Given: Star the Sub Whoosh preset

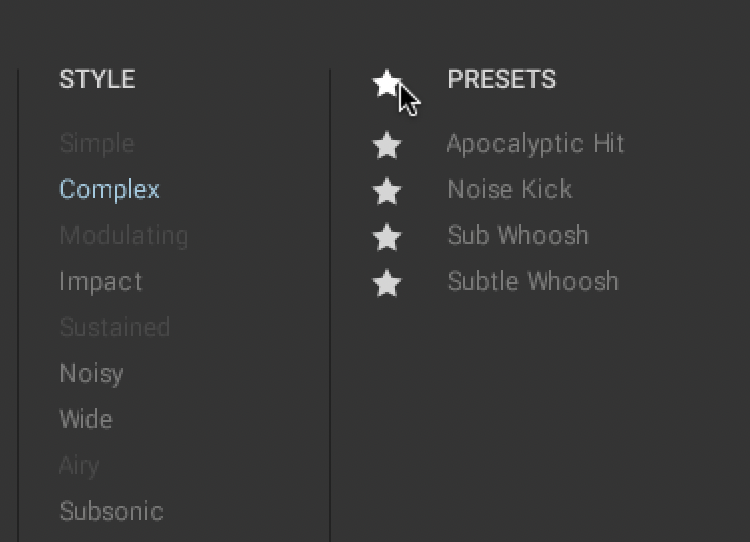Looking at the screenshot, I should tap(386, 237).
